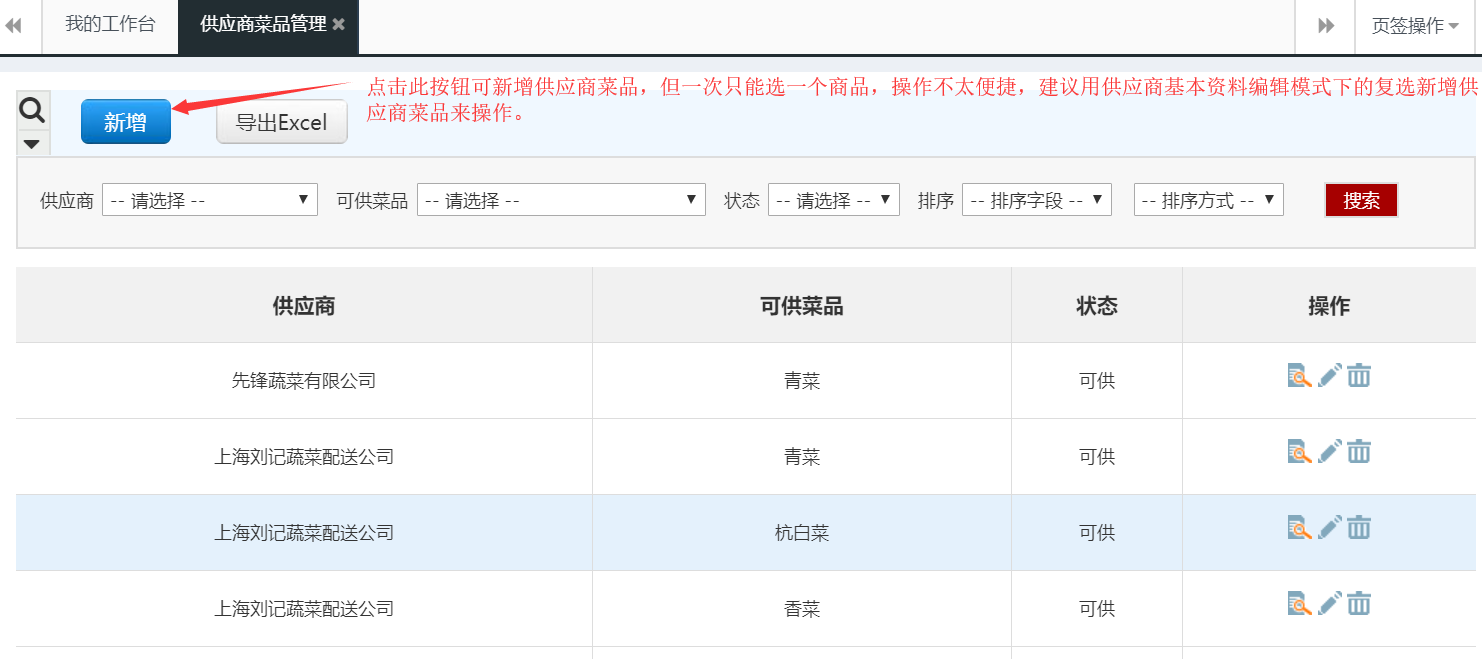This screenshot has width=1482, height=659.
Task: View details for 上海刘记 青菜 row
Action: 1299,452
